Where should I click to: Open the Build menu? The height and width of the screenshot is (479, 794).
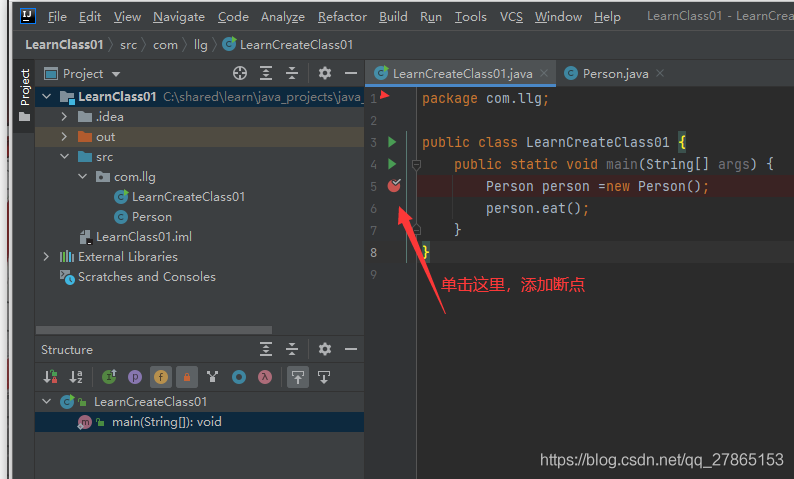tap(393, 17)
